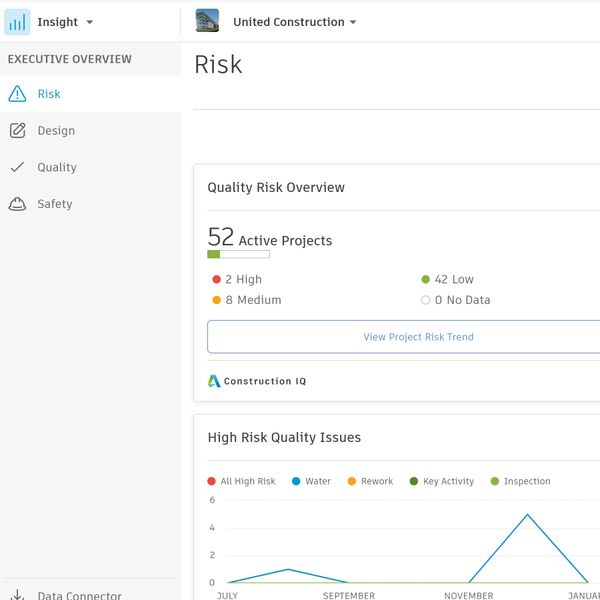This screenshot has width=600, height=600.
Task: Expand the United Construction account dropdown
Action: 294,22
